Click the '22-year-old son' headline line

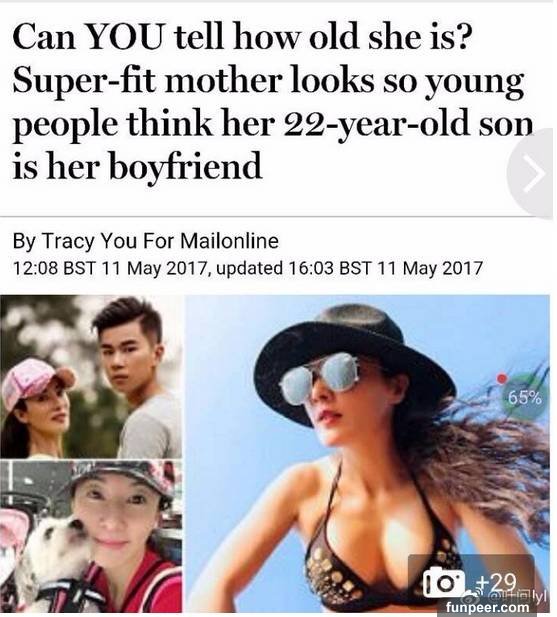tap(272, 123)
